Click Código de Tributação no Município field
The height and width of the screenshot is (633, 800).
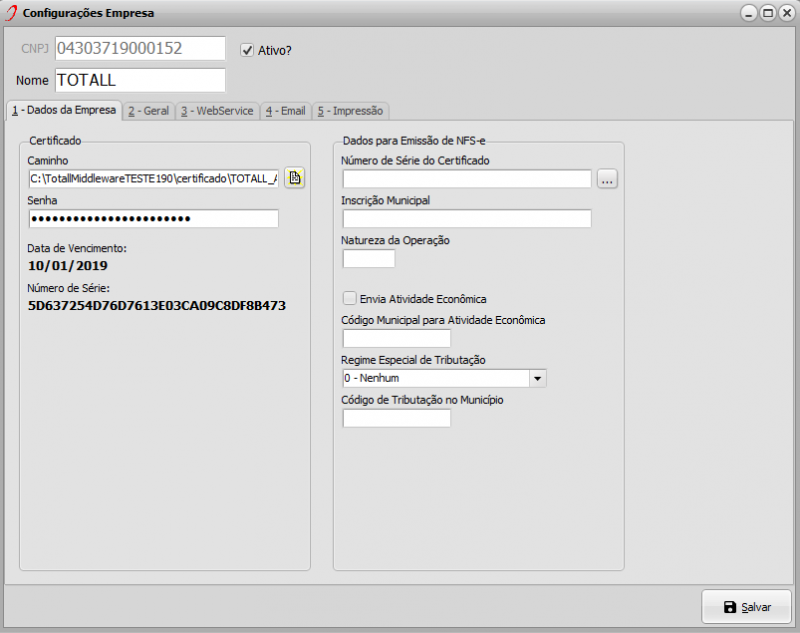(396, 419)
